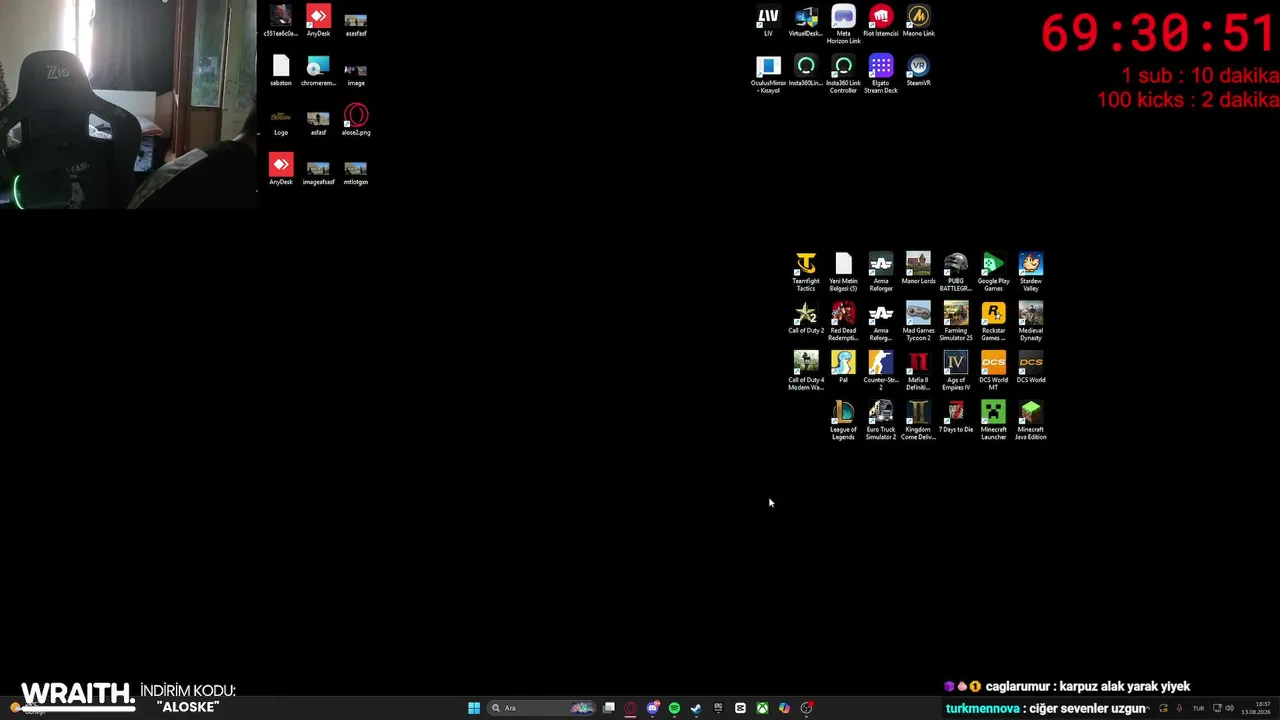
Task: Open Steam from the taskbar
Action: click(696, 708)
